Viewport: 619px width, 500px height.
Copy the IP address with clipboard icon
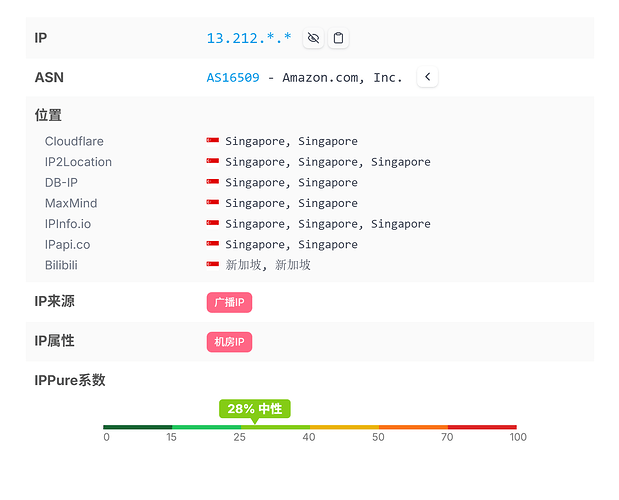(339, 38)
